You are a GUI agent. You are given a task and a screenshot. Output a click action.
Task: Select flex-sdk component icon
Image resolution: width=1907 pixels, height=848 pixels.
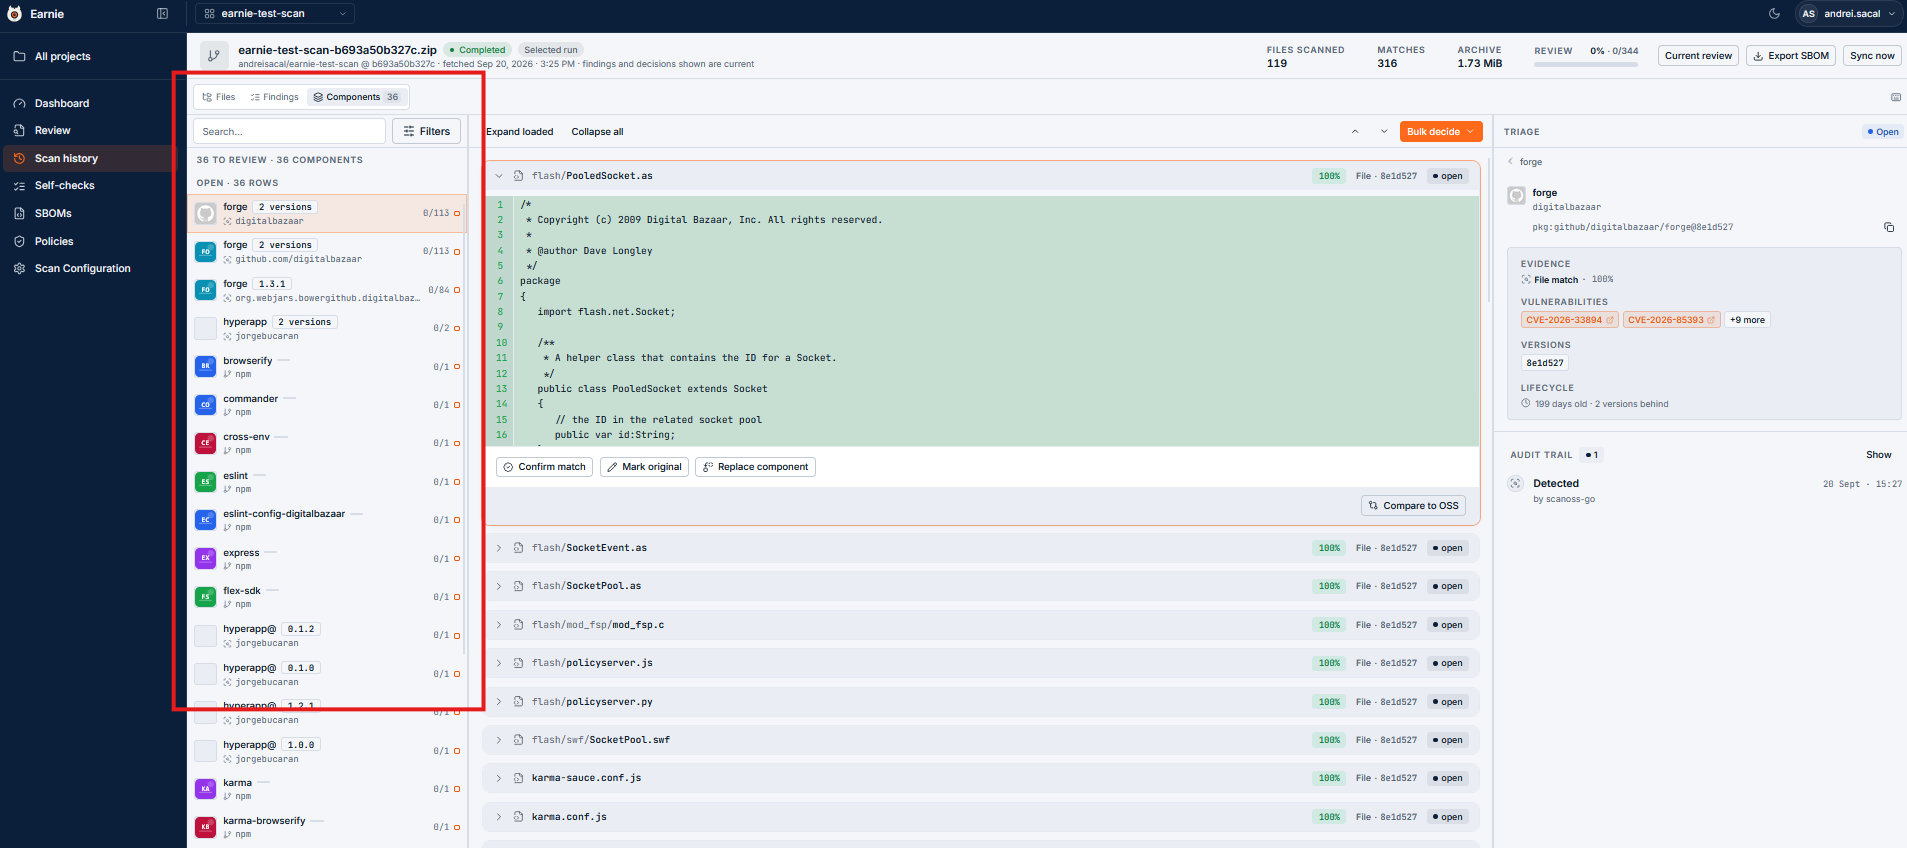coord(205,597)
